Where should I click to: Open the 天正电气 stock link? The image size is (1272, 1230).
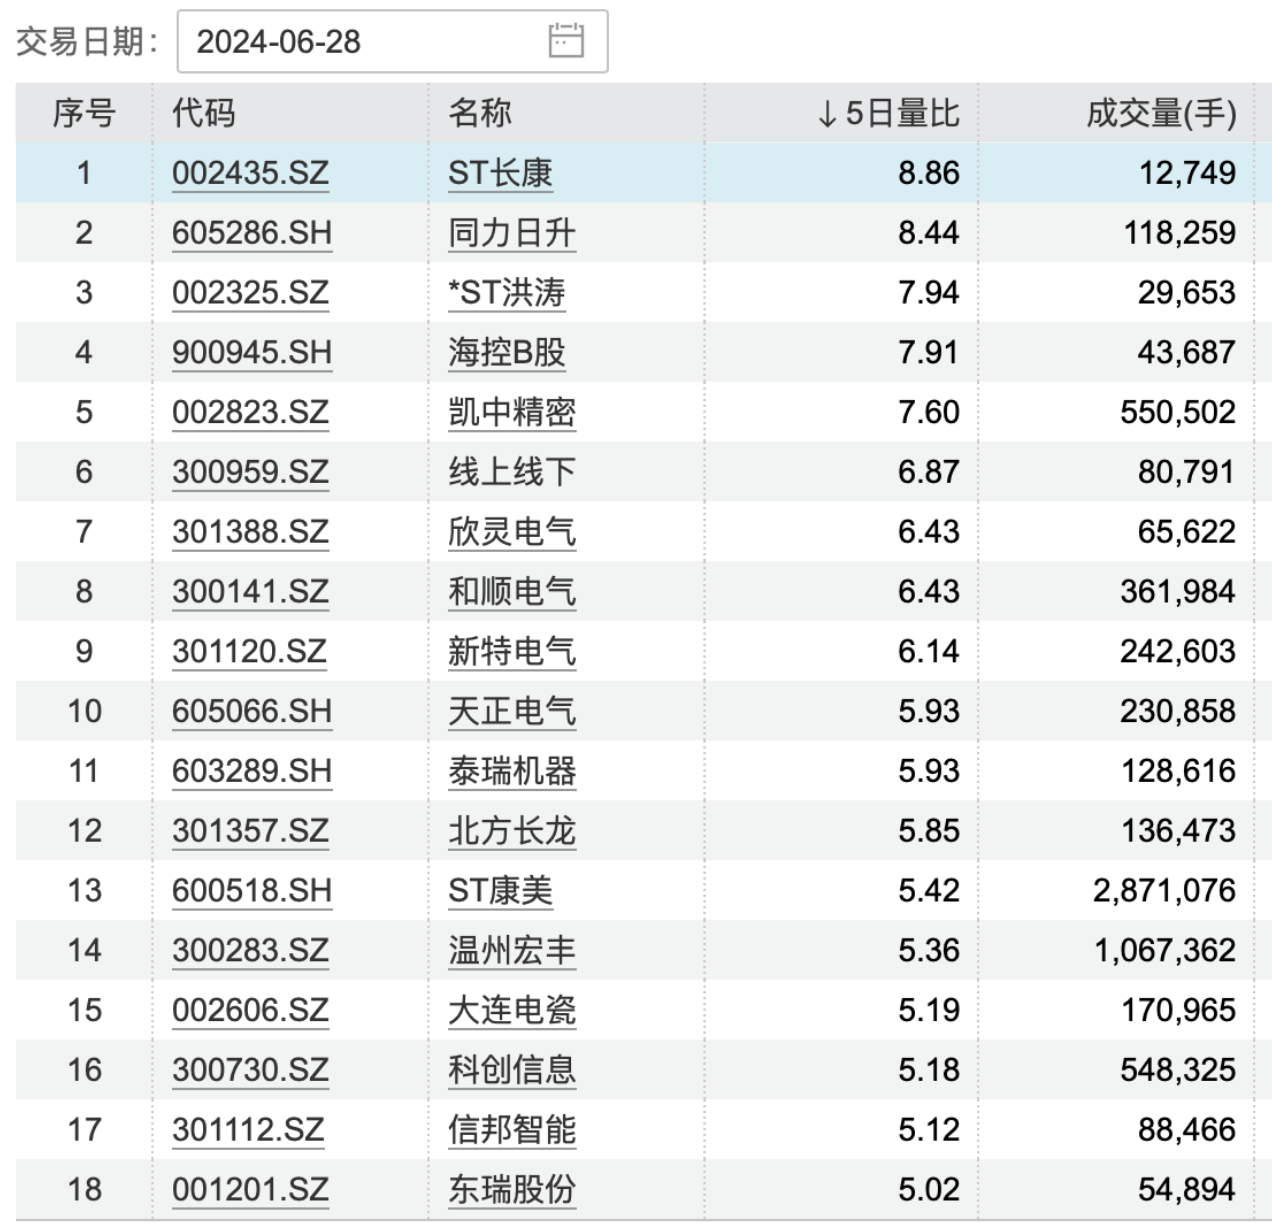tap(512, 712)
